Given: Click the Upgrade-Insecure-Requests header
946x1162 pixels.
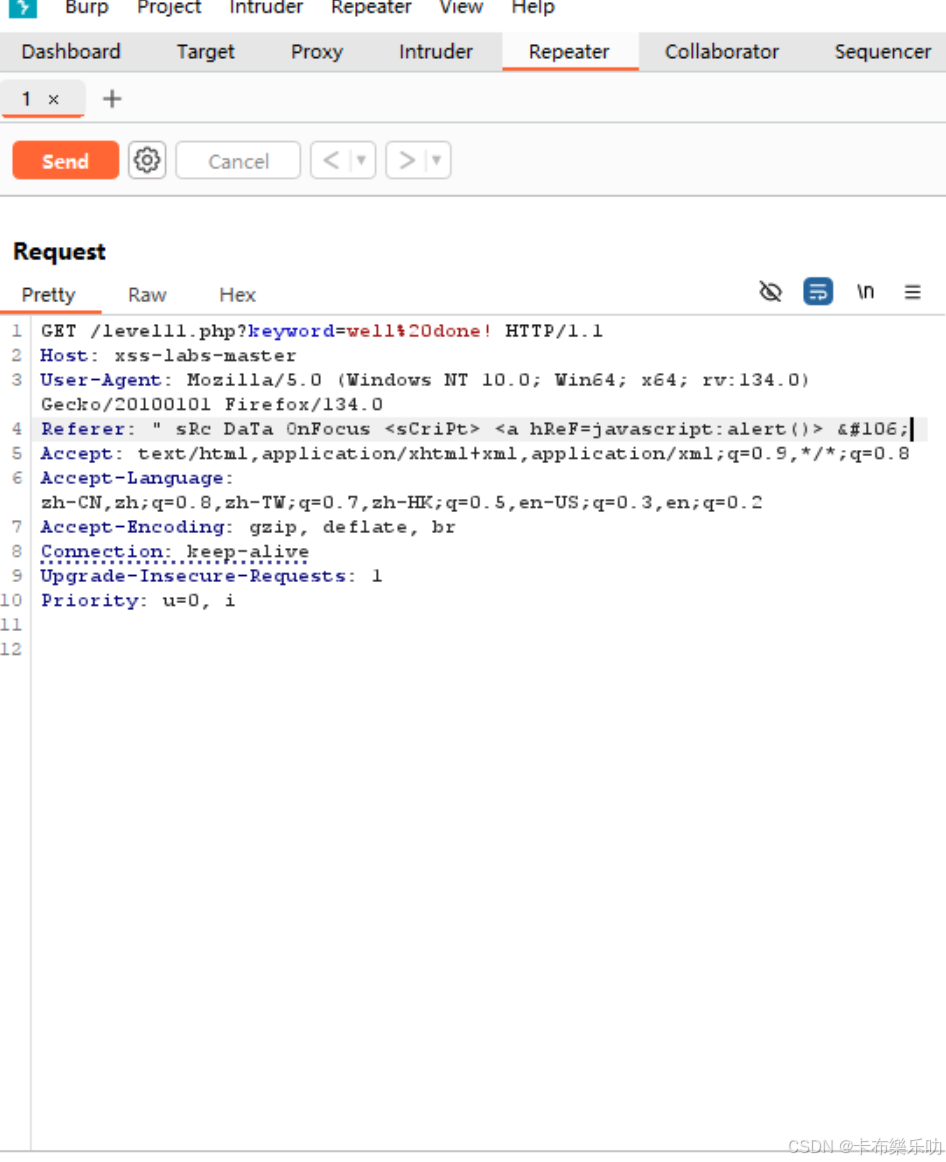Looking at the screenshot, I should click(193, 576).
